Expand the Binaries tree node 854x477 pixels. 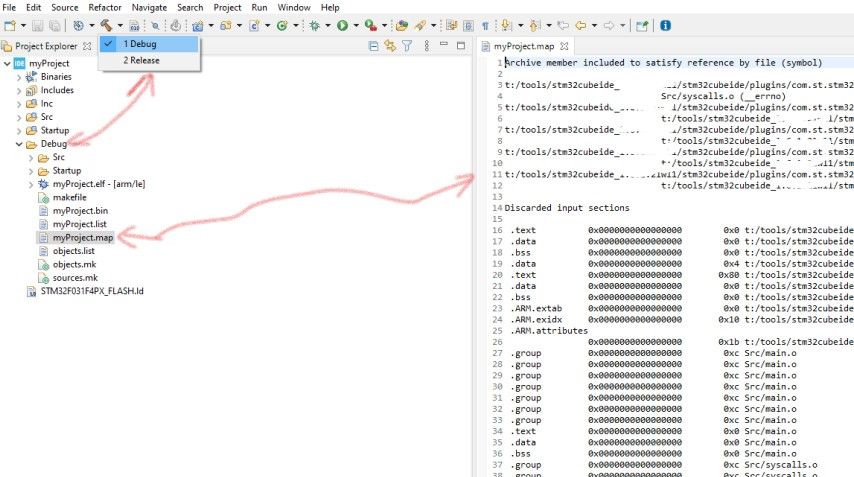click(19, 77)
